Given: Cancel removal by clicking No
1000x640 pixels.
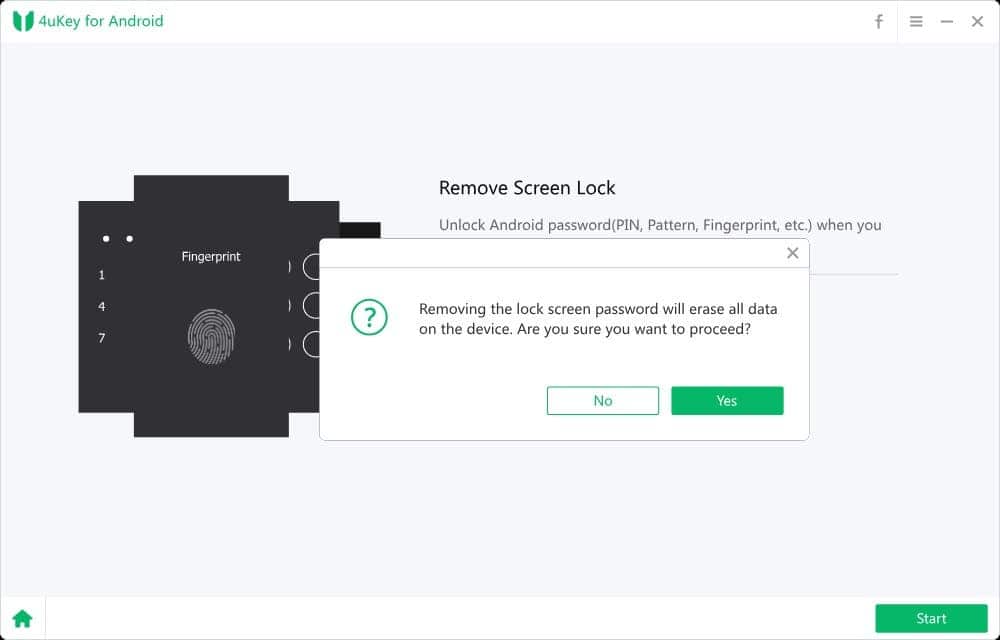Looking at the screenshot, I should click(603, 400).
